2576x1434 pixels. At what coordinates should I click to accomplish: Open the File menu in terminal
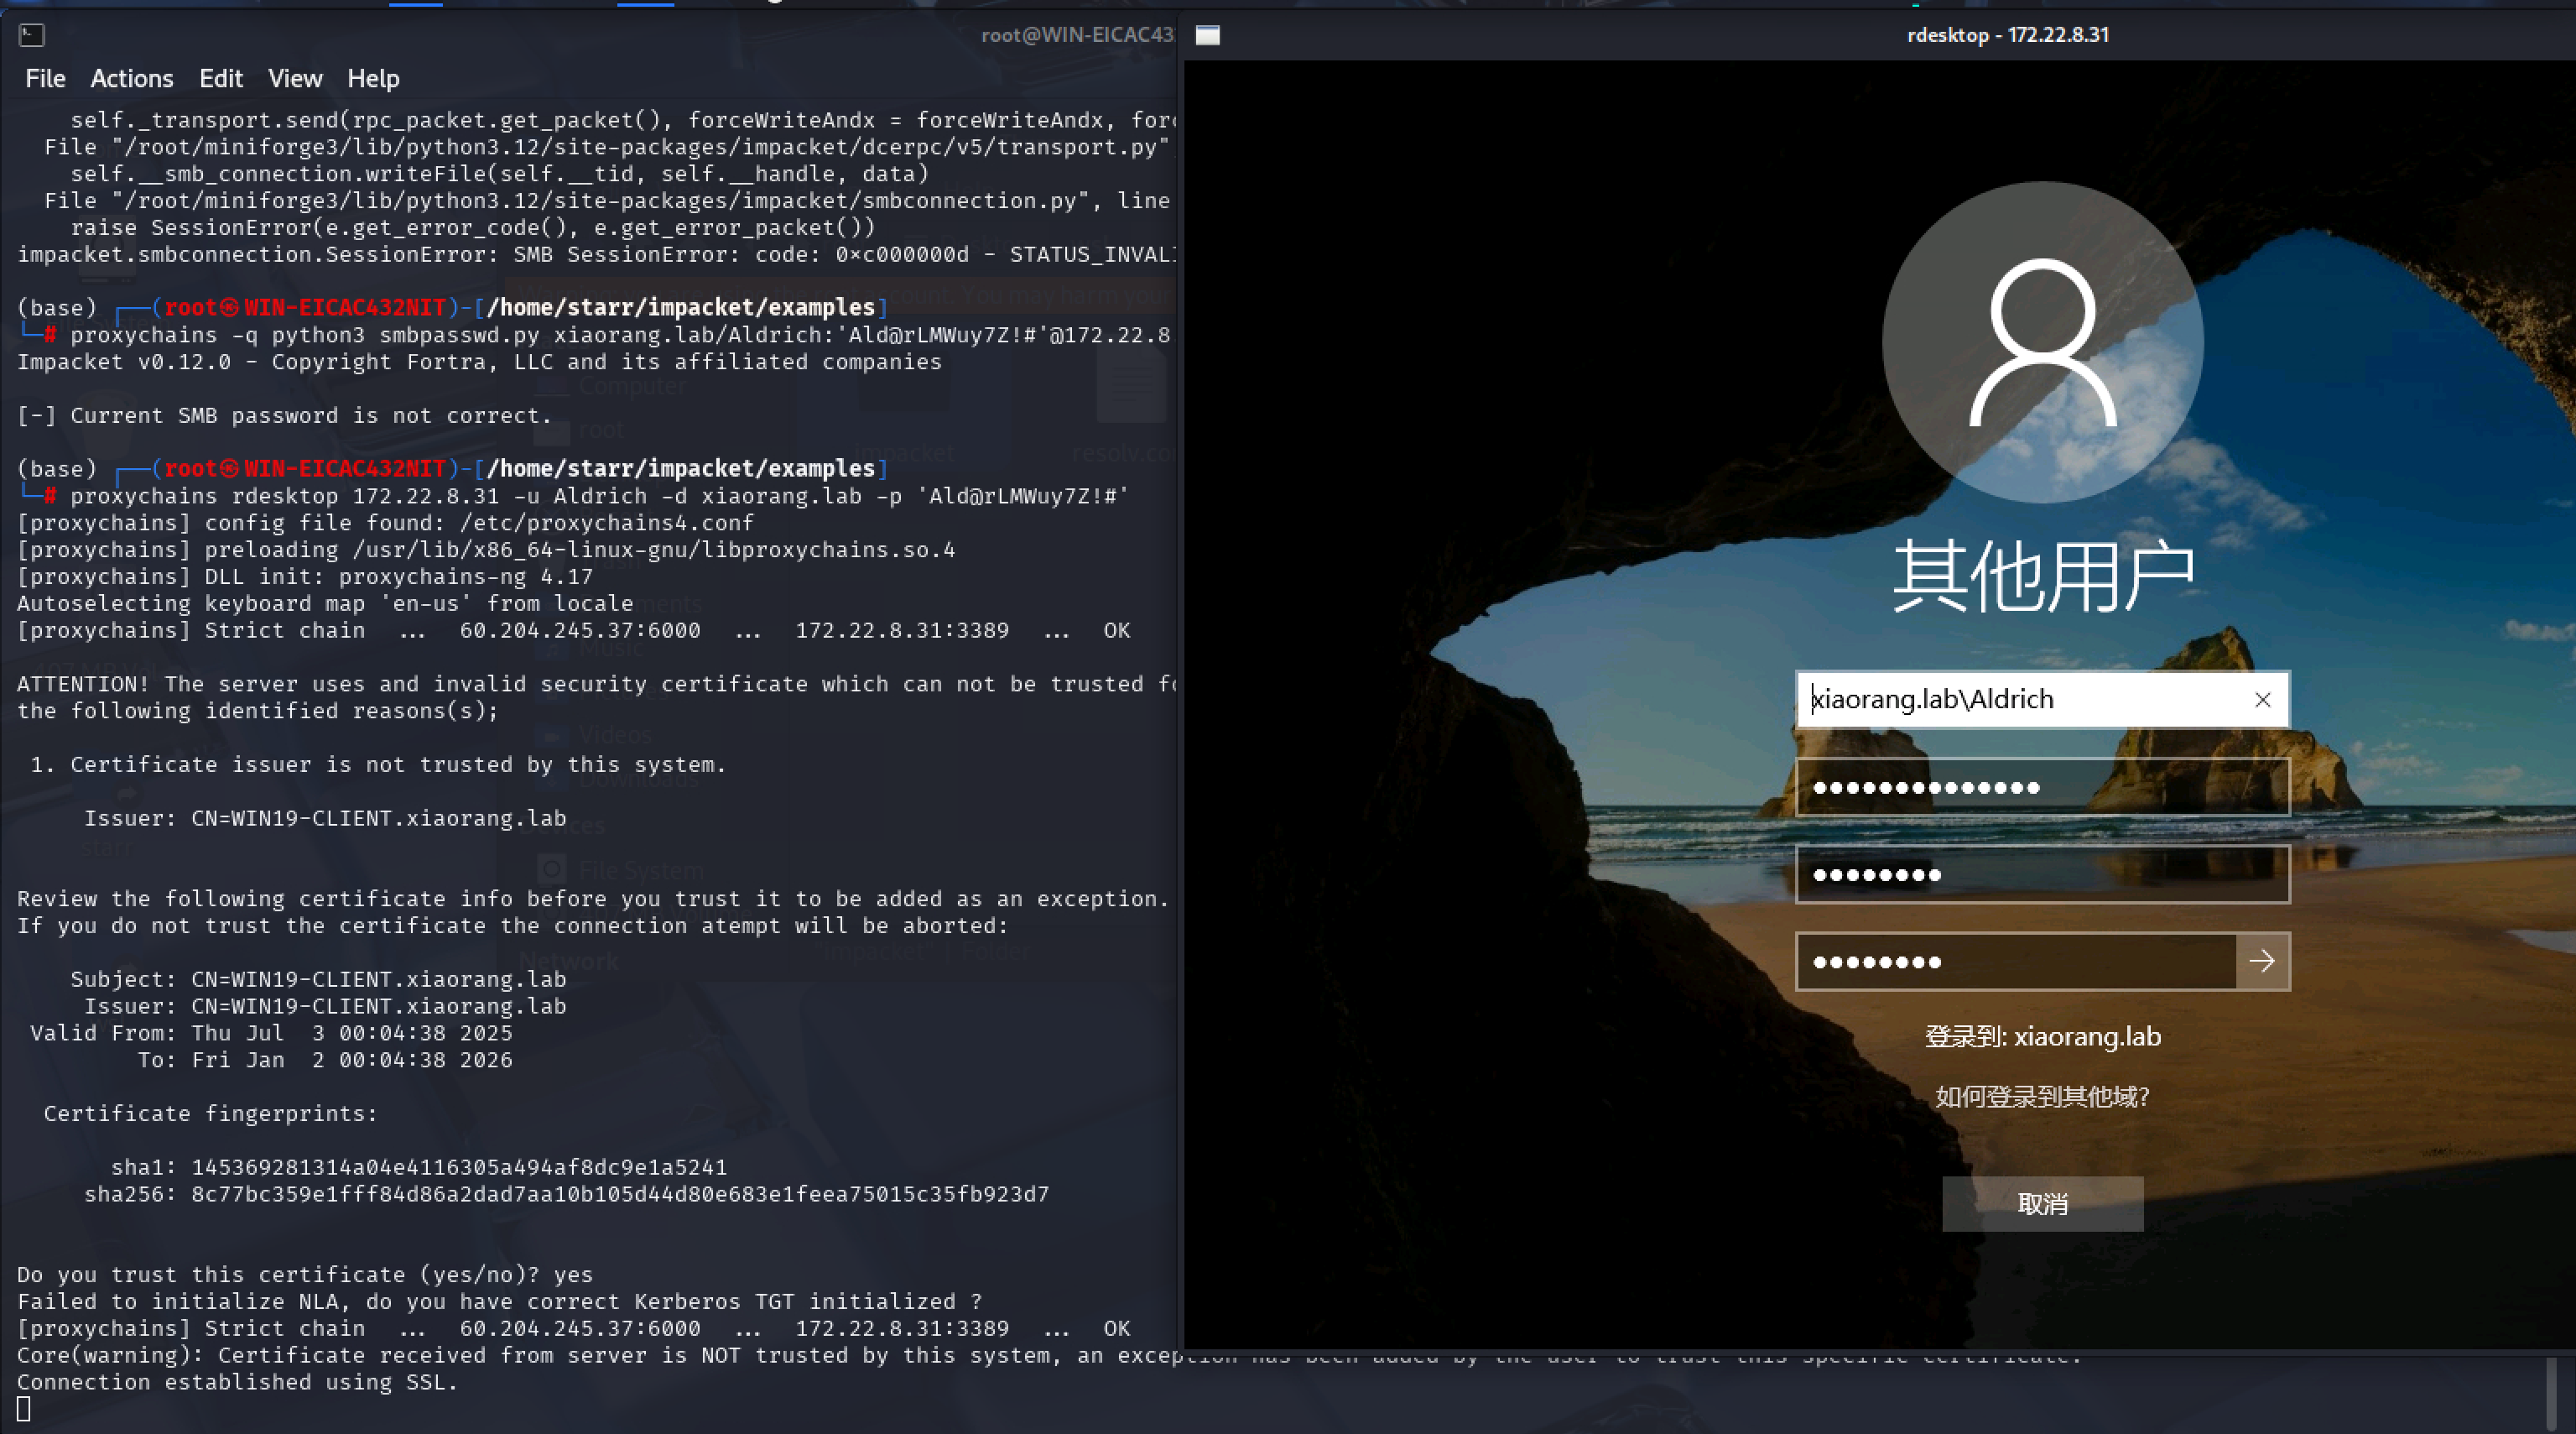45,79
